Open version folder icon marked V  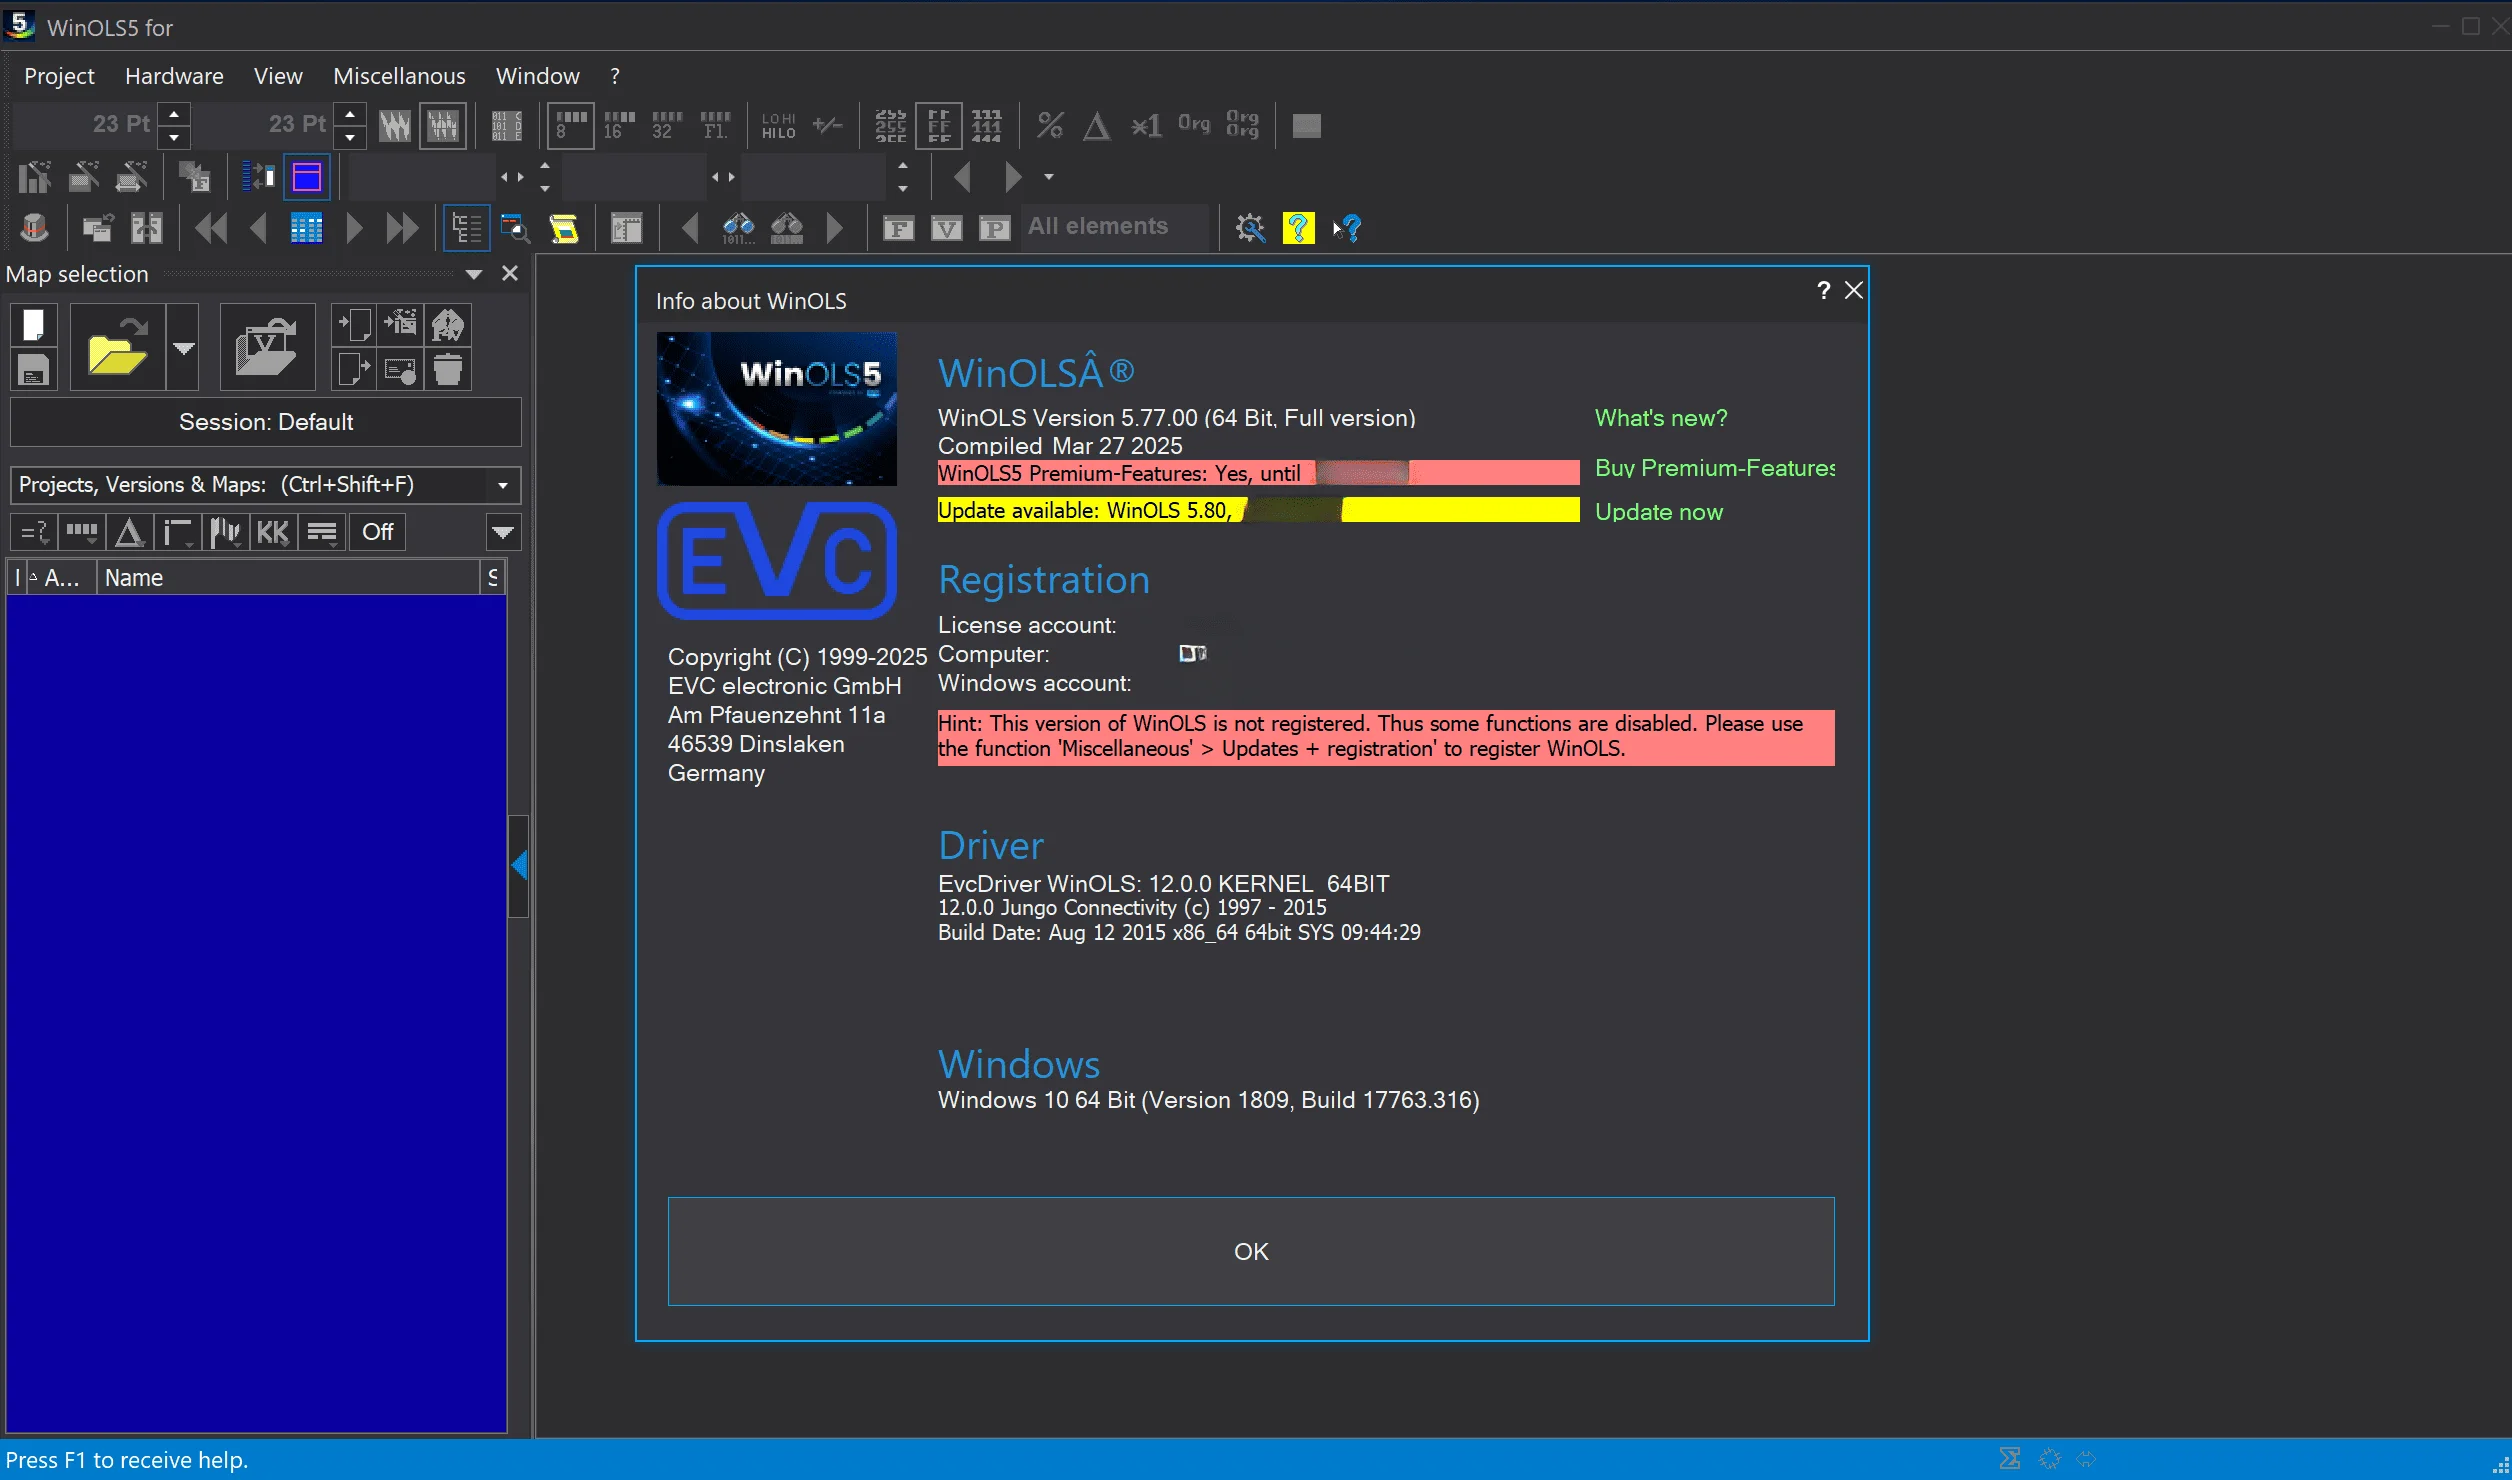pos(267,347)
